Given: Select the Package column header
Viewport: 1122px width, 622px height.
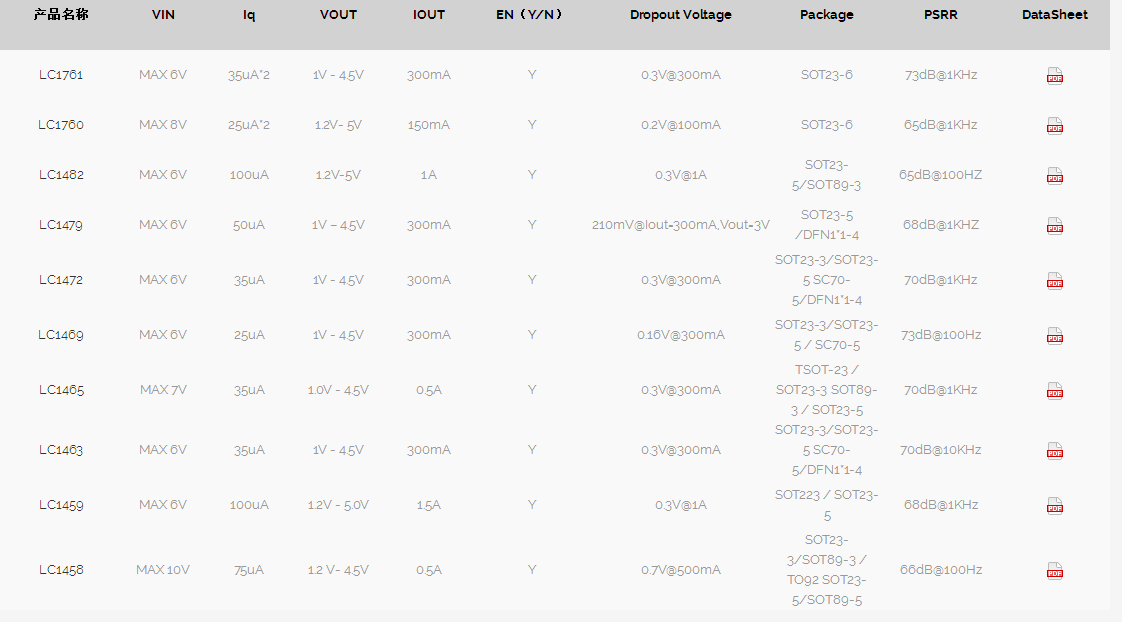Looking at the screenshot, I should coord(826,14).
